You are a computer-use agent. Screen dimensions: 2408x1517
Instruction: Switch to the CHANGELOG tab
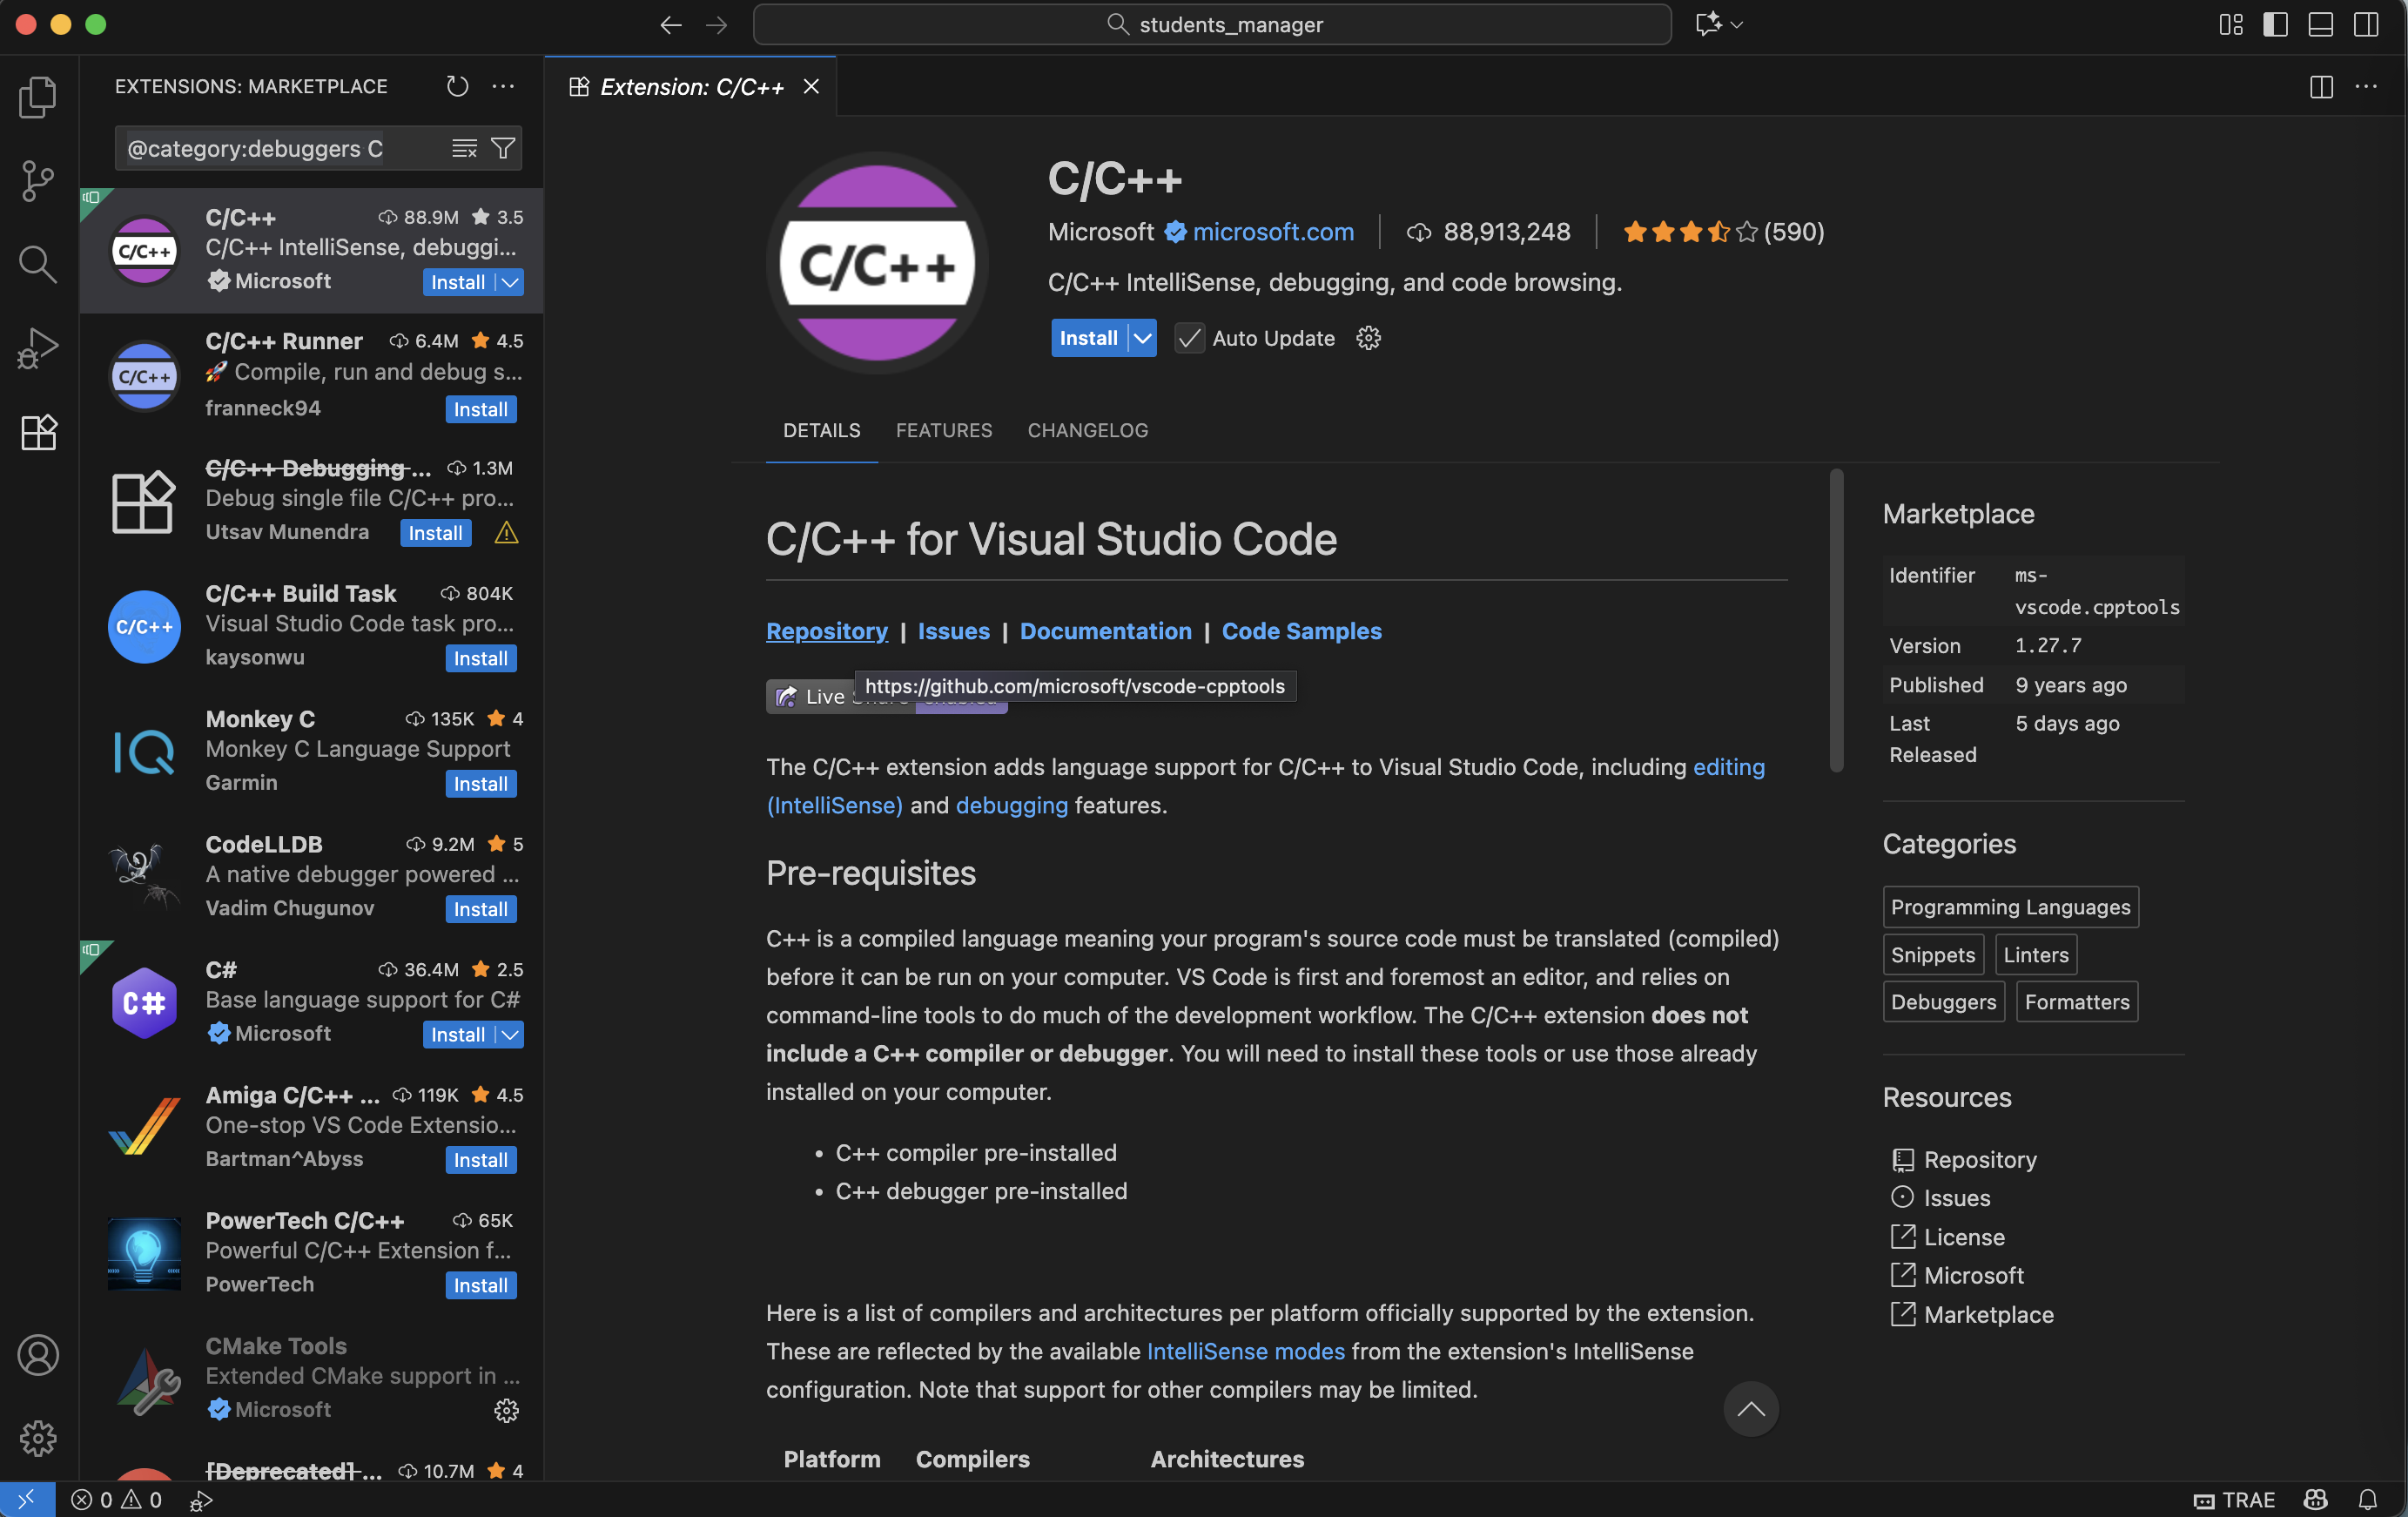(1087, 430)
